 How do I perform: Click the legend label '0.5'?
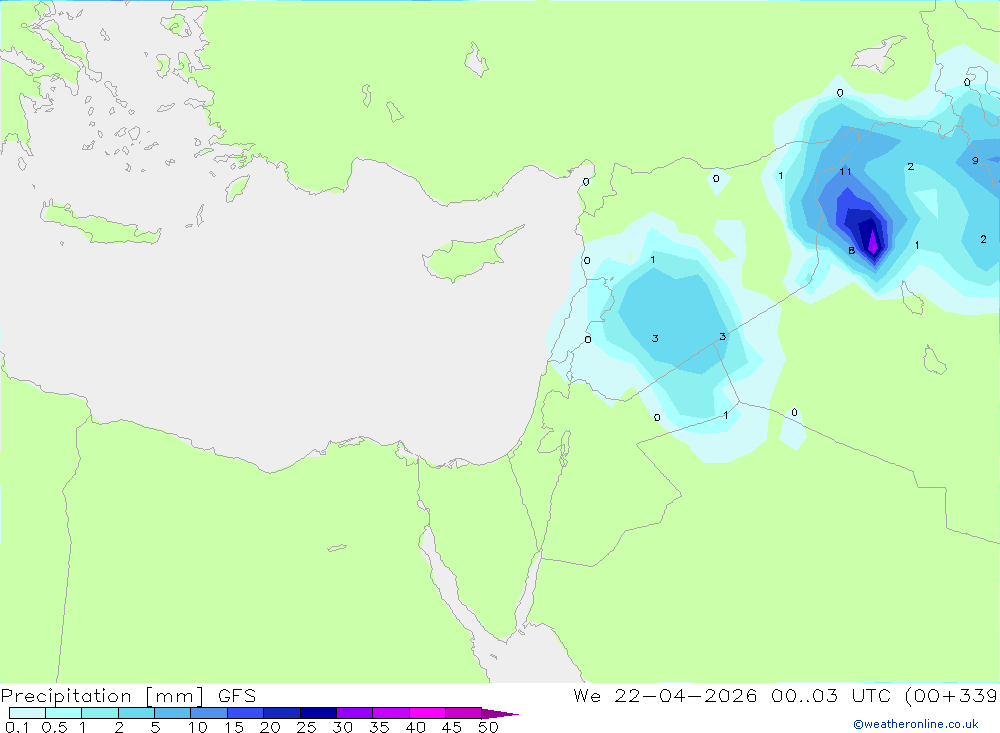(54, 727)
